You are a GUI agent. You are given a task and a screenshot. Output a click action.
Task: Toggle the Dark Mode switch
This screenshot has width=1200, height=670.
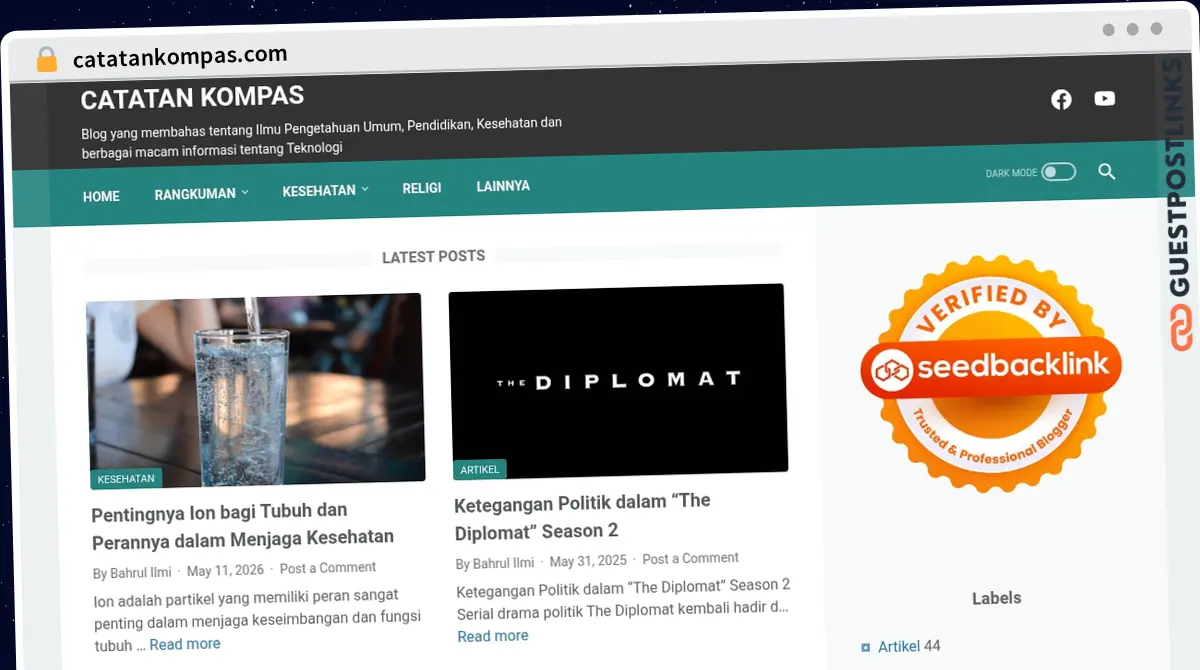[x=1058, y=172]
